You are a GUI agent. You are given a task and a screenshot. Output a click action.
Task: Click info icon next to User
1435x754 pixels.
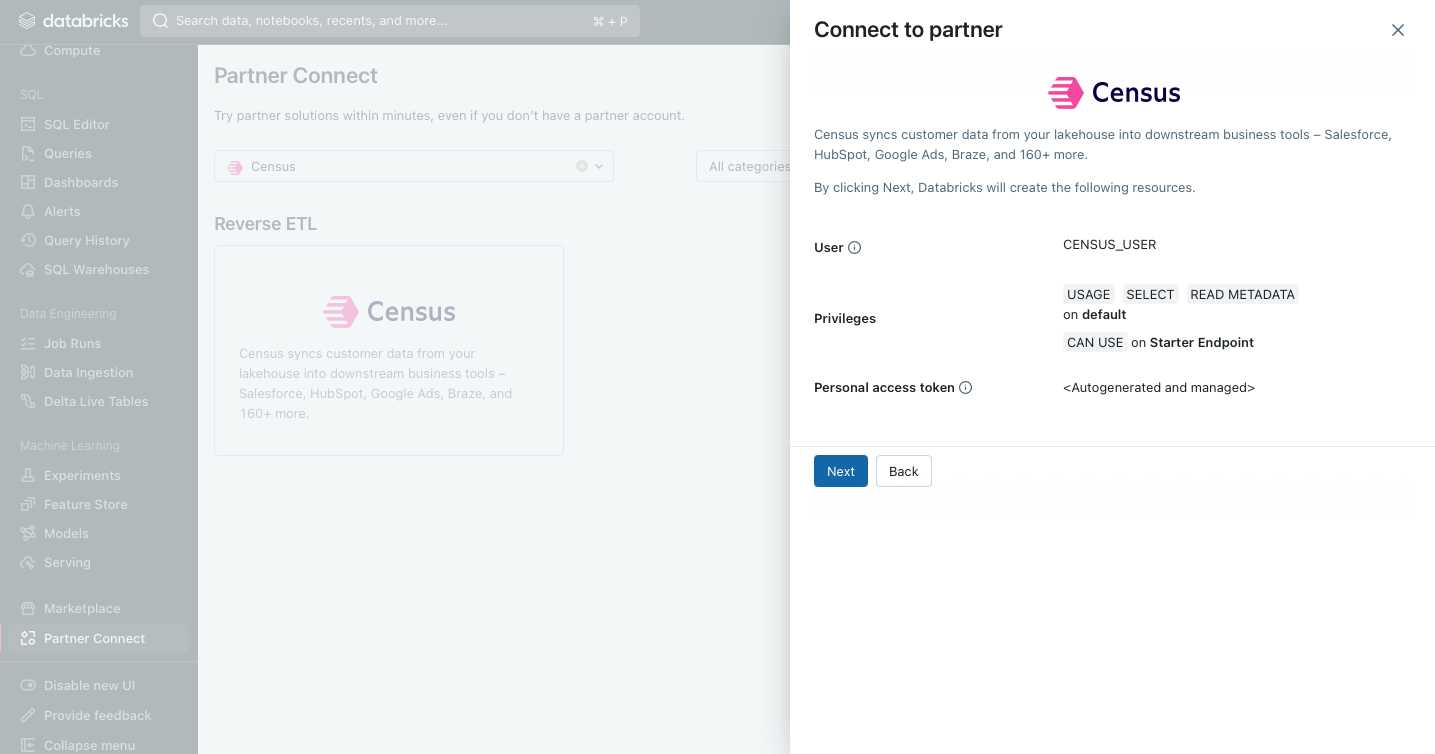[x=855, y=248]
